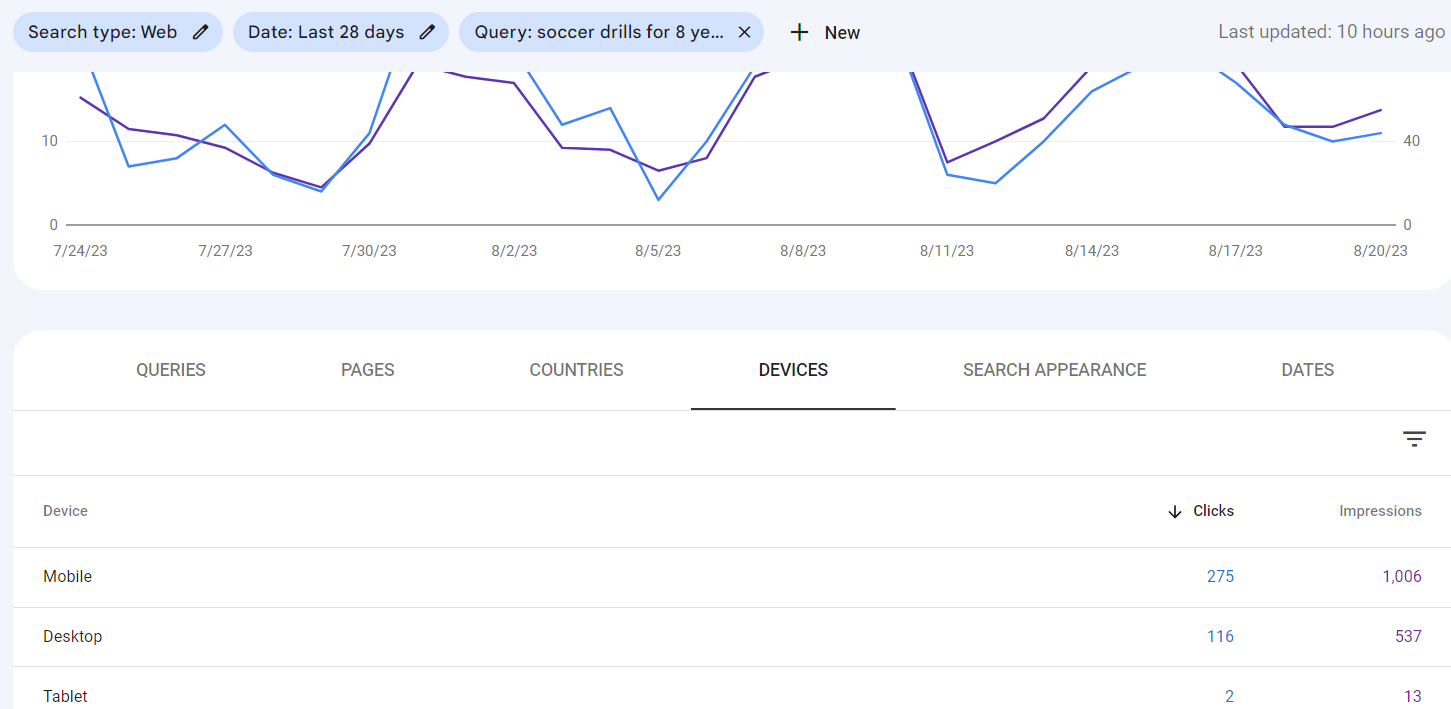Click the descending sort arrow beside Clicks
This screenshot has width=1451, height=709.
click(1173, 511)
